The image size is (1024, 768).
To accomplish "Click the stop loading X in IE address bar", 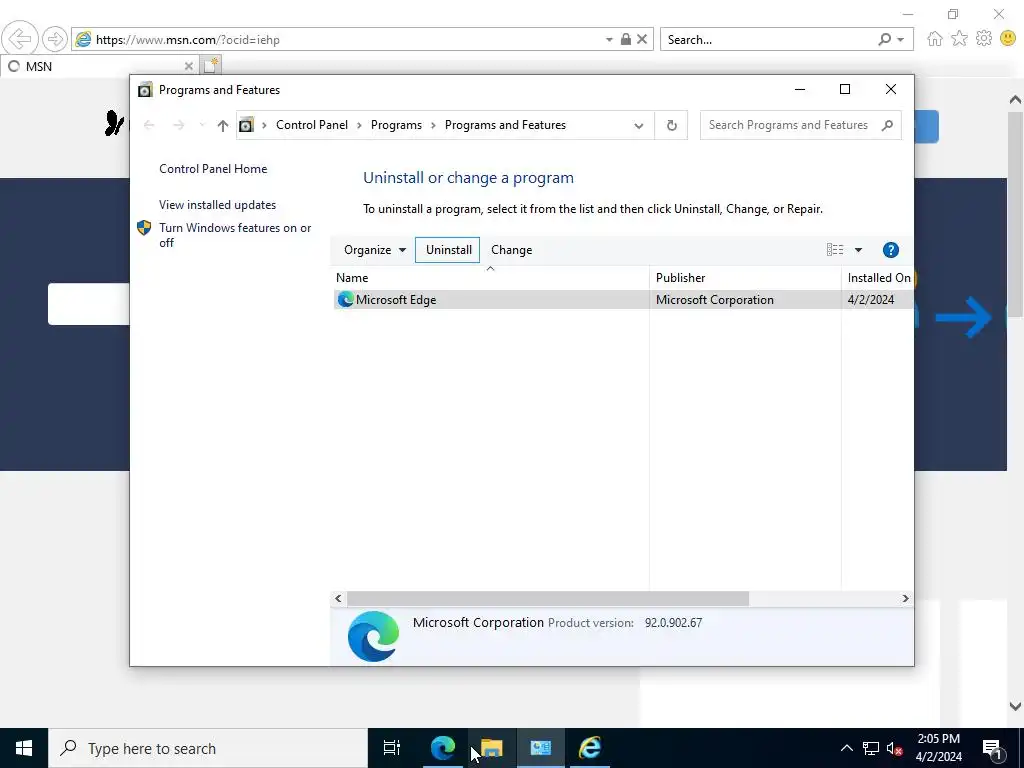I will 642,39.
